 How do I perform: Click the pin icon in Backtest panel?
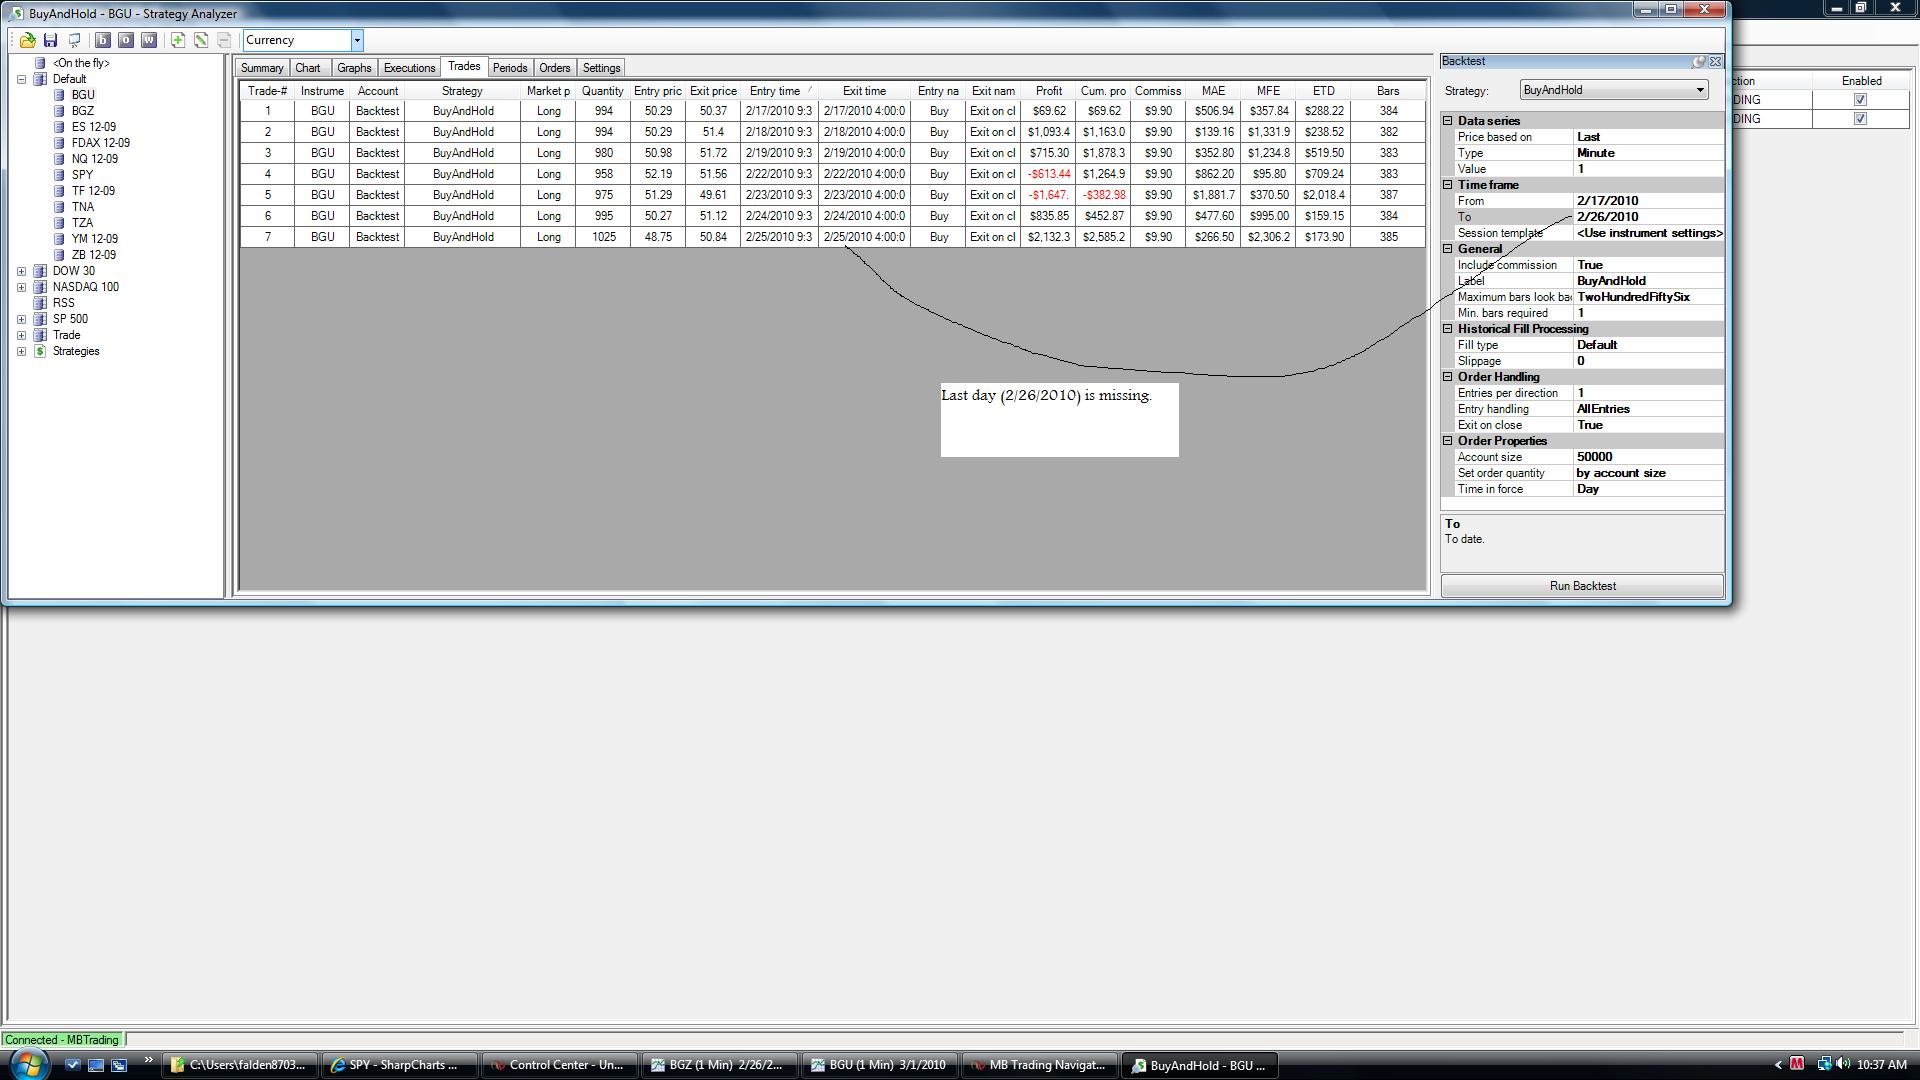[1698, 62]
